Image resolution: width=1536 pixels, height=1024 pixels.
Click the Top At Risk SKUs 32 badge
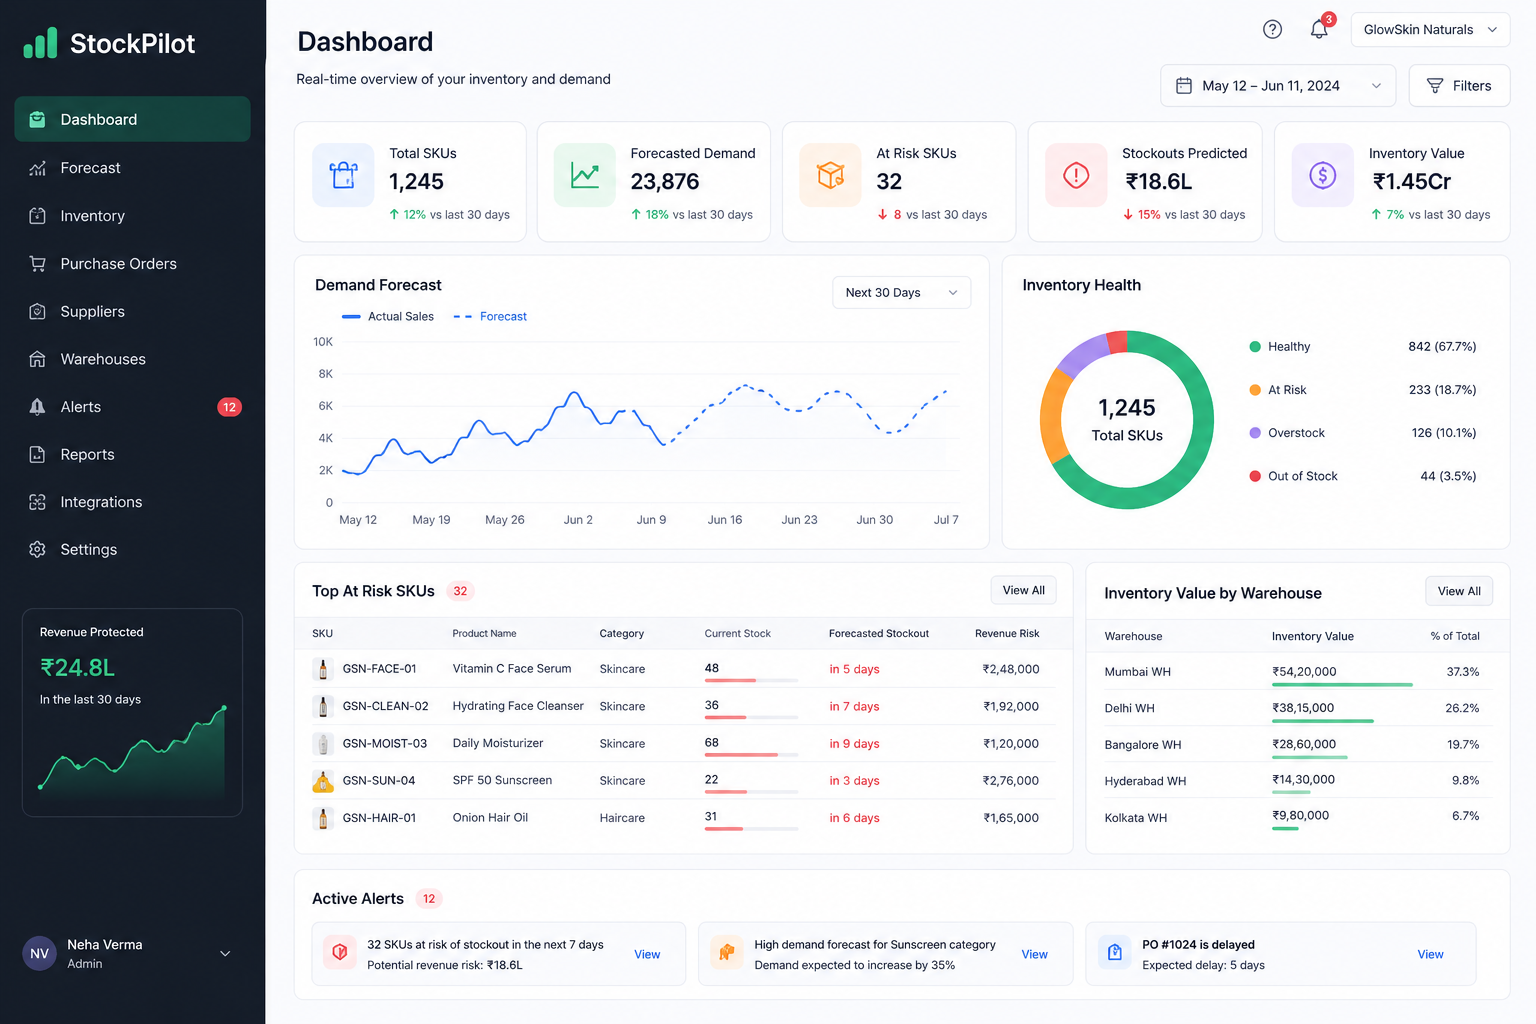460,591
